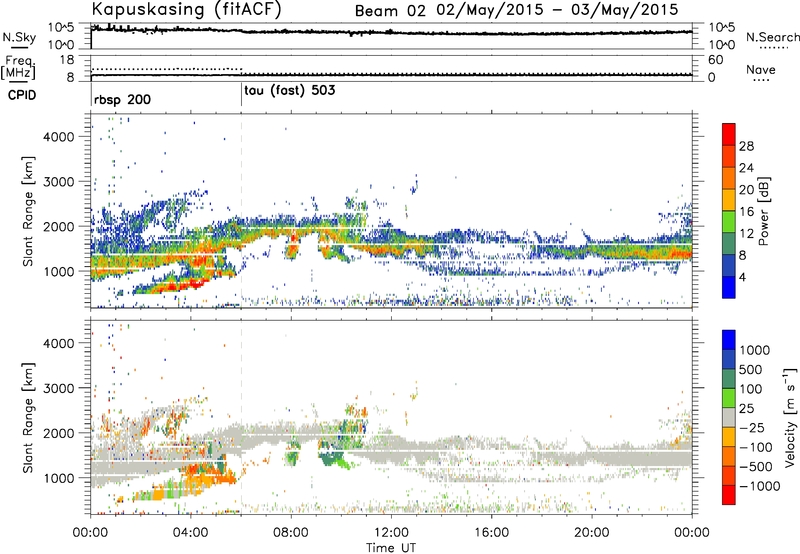Click the "16:00" time tick label
This screenshot has height=554, width=800.
click(x=491, y=533)
